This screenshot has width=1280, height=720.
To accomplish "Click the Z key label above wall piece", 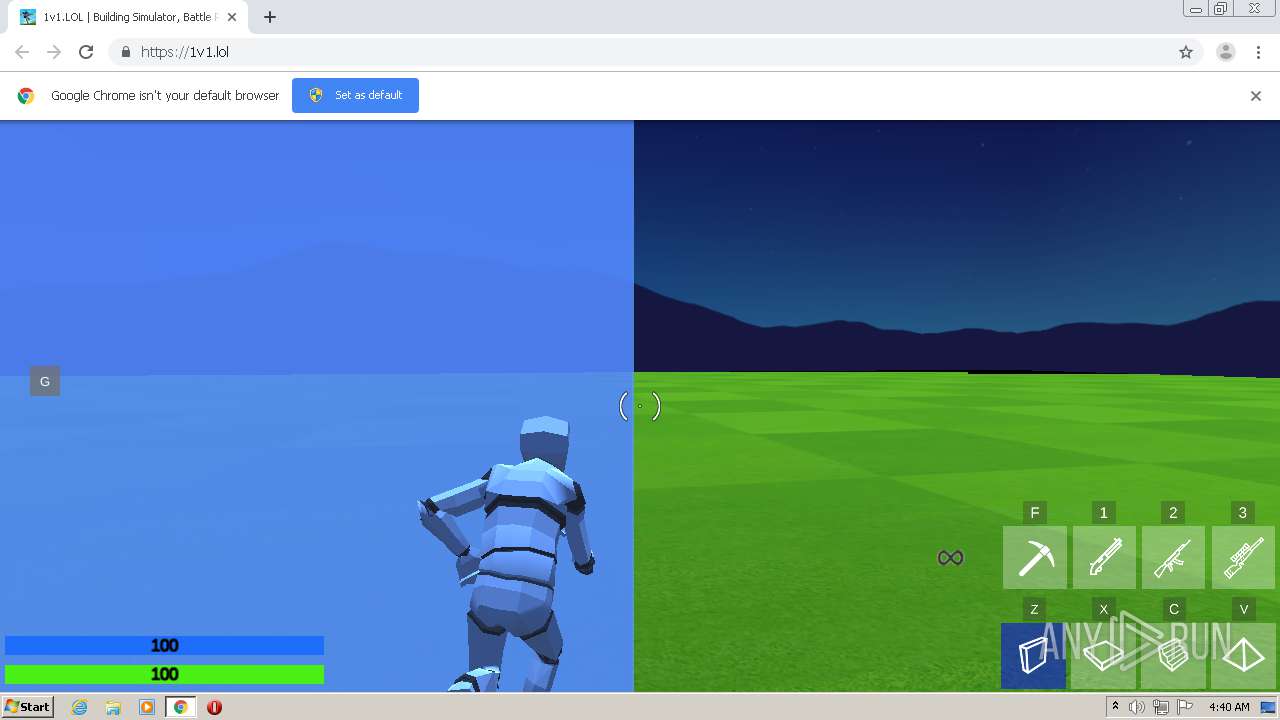I will 1034,609.
